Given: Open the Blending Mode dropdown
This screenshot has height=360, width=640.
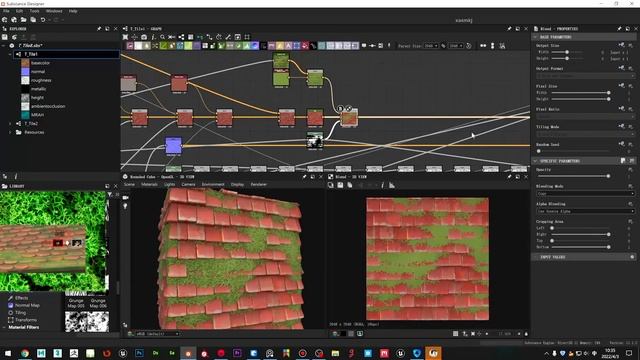Looking at the screenshot, I should point(585,193).
